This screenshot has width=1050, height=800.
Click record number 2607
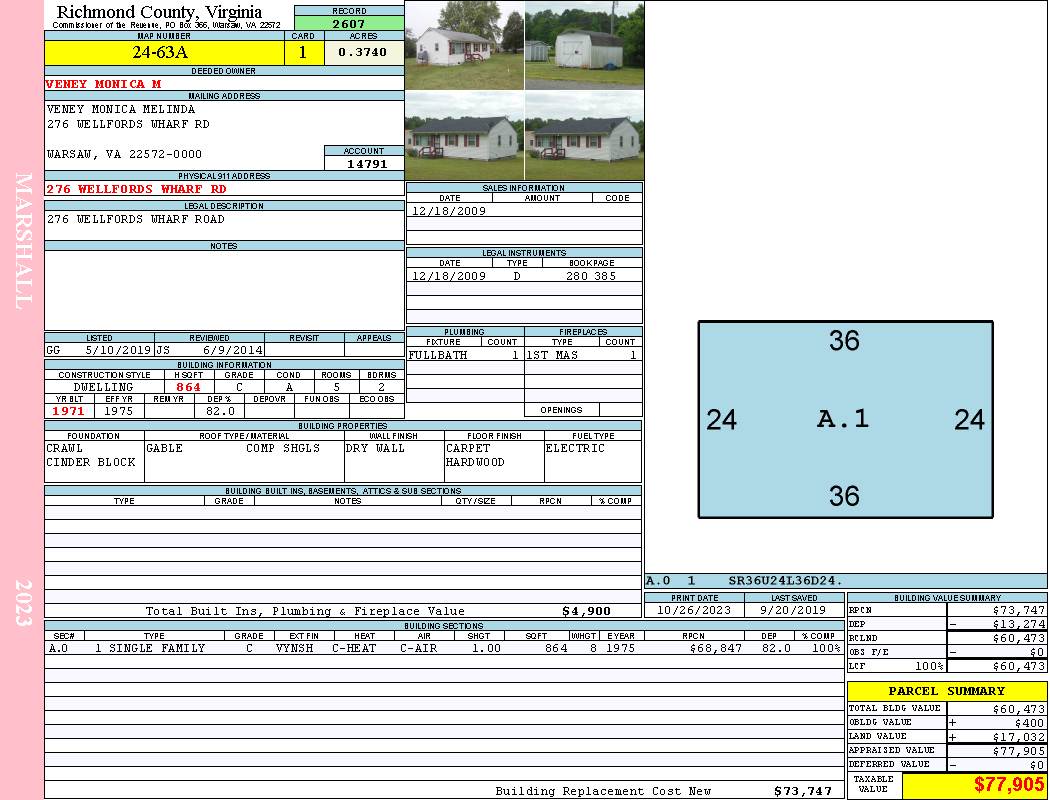click(349, 23)
